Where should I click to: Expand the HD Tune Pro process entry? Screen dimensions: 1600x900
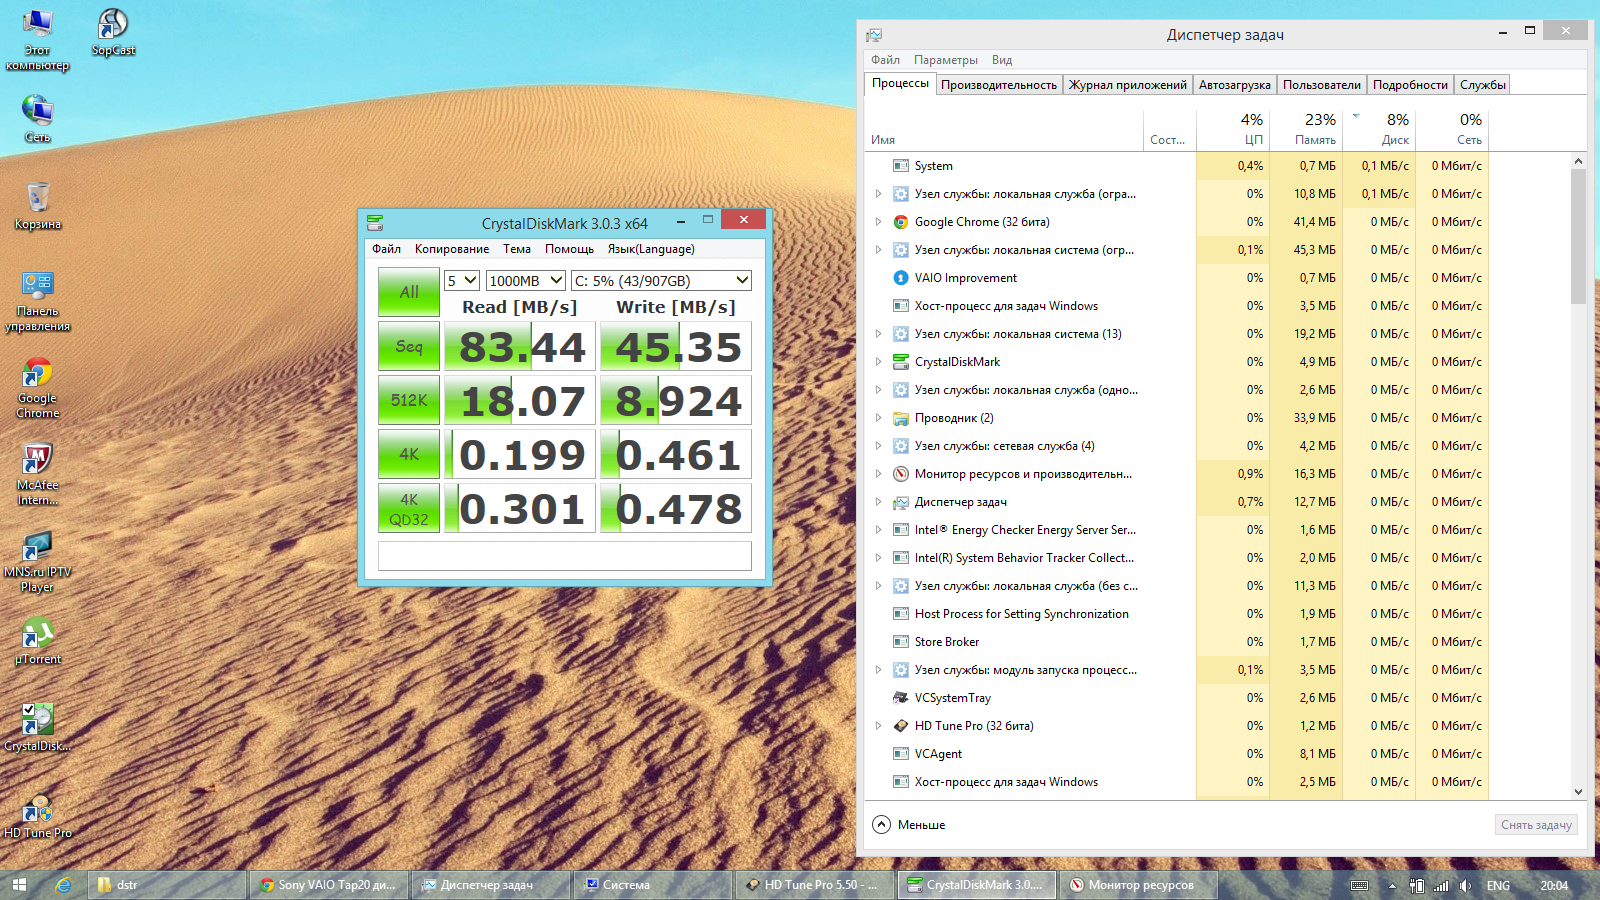click(x=878, y=726)
